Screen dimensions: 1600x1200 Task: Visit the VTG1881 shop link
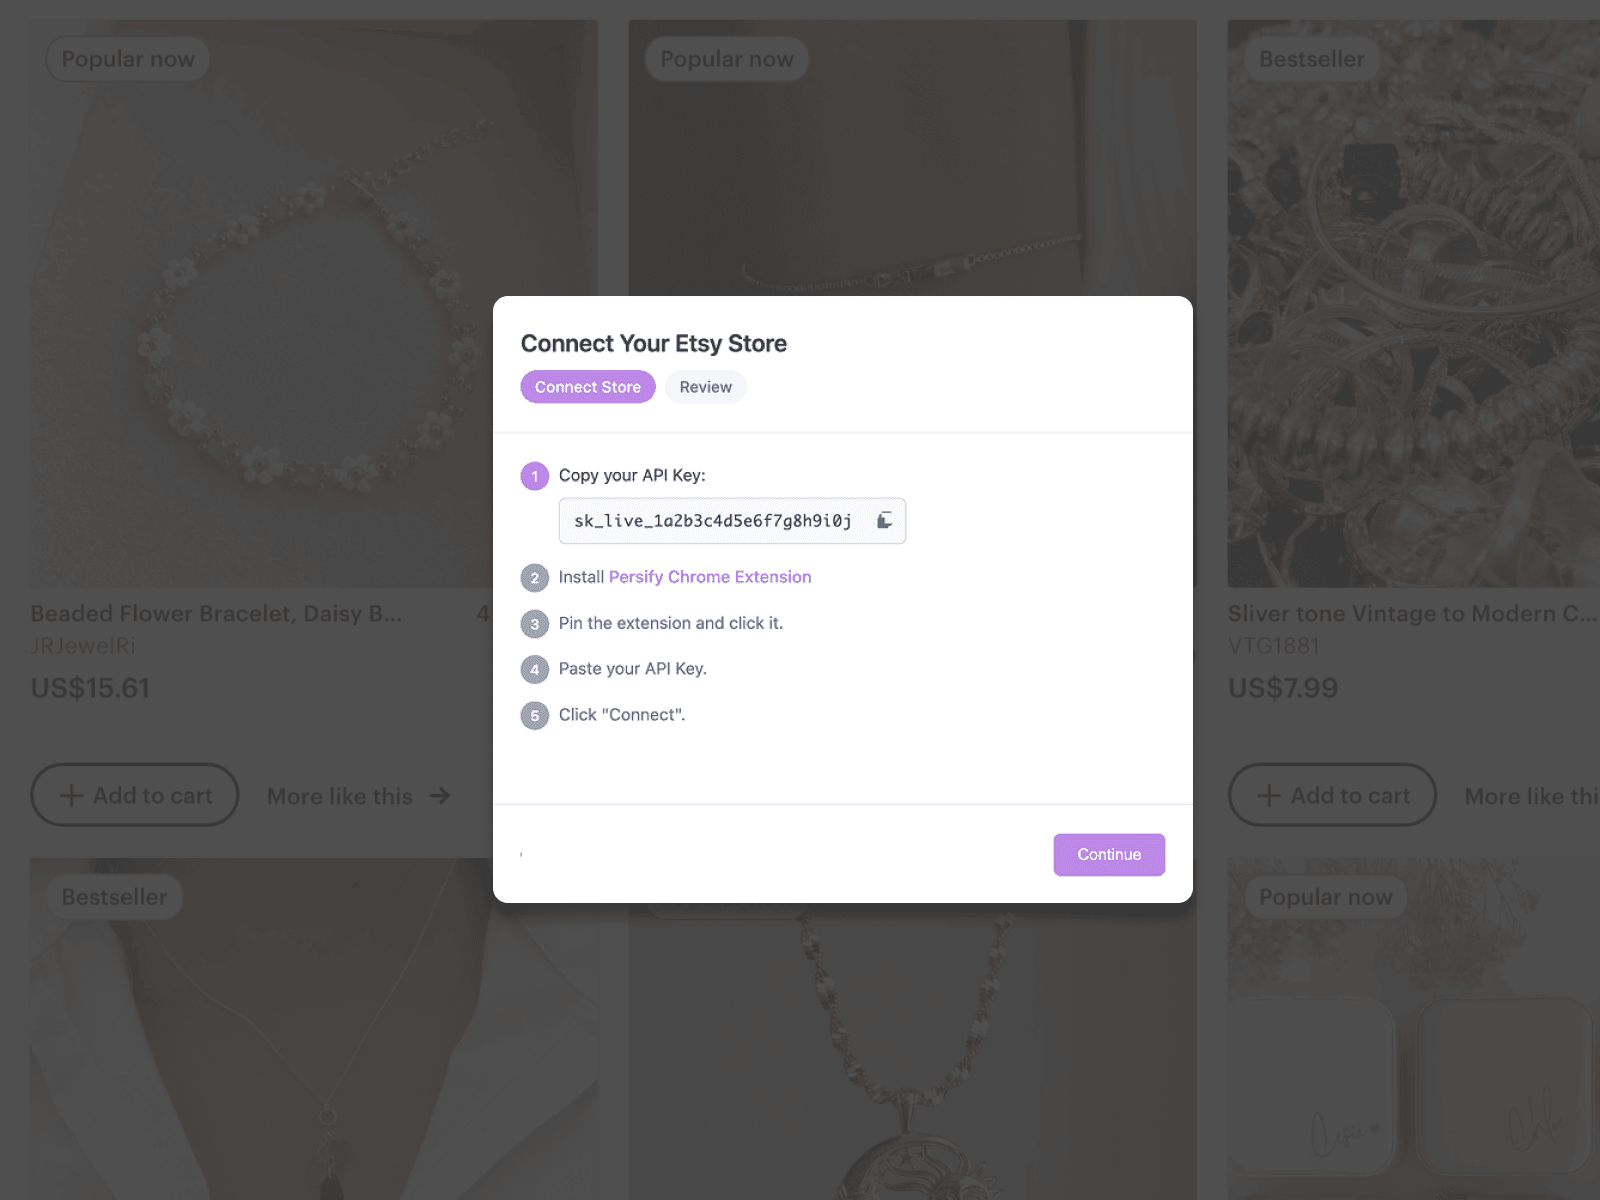[1273, 646]
